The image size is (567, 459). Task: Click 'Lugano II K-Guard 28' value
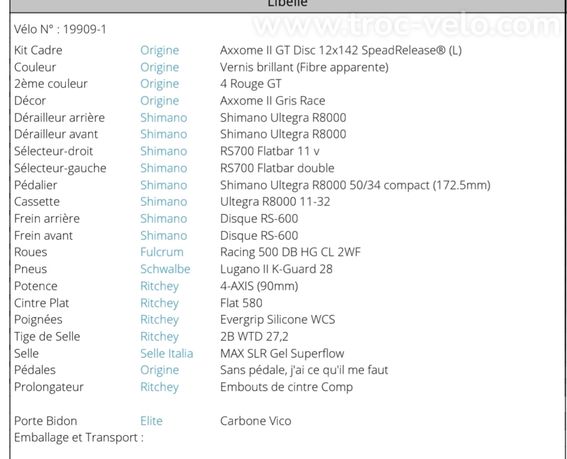point(276,269)
